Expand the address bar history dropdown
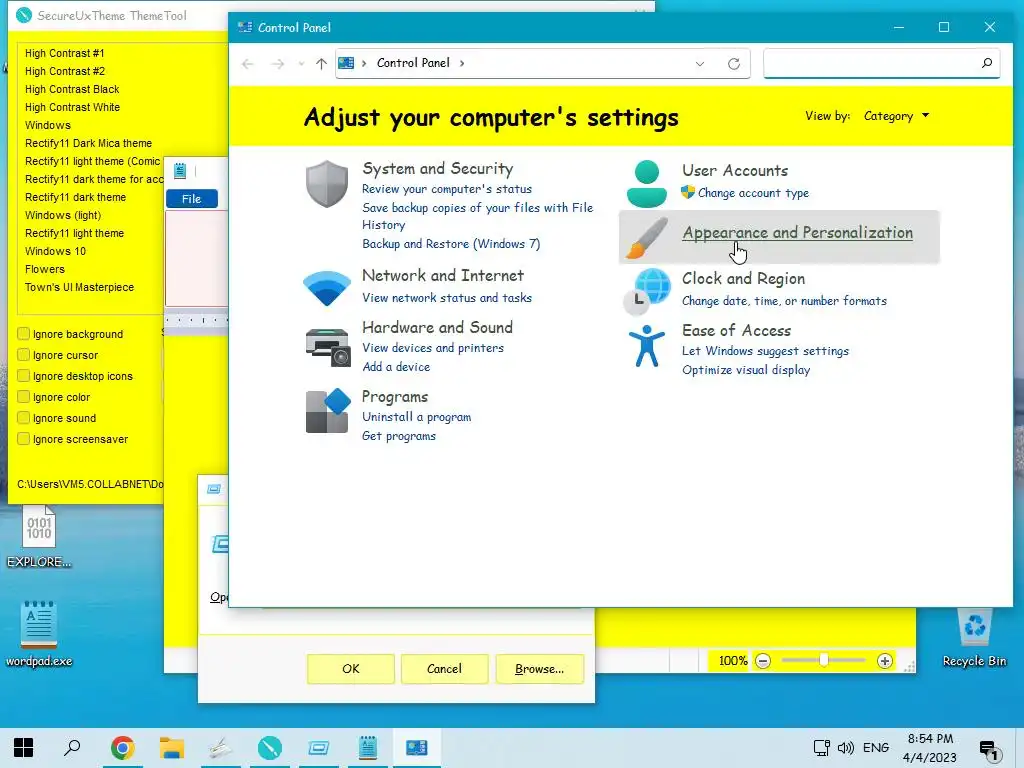This screenshot has height=768, width=1024. [x=699, y=63]
